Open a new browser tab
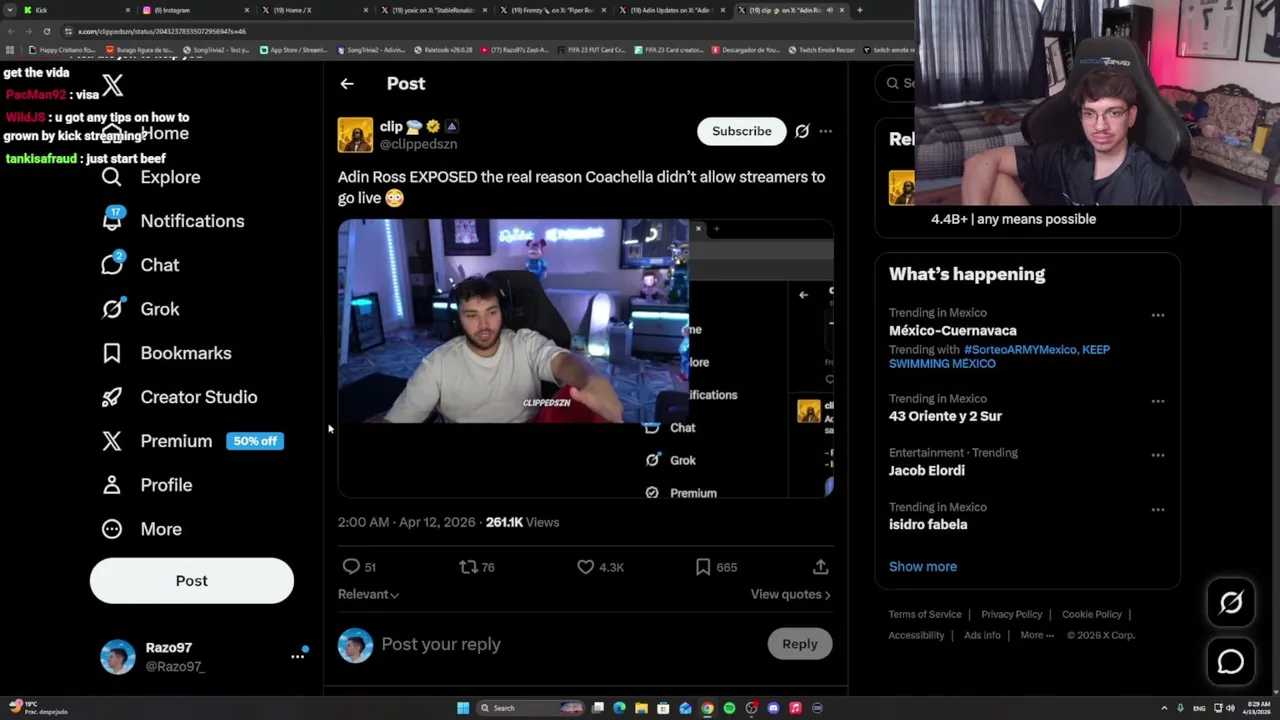 pos(859,10)
